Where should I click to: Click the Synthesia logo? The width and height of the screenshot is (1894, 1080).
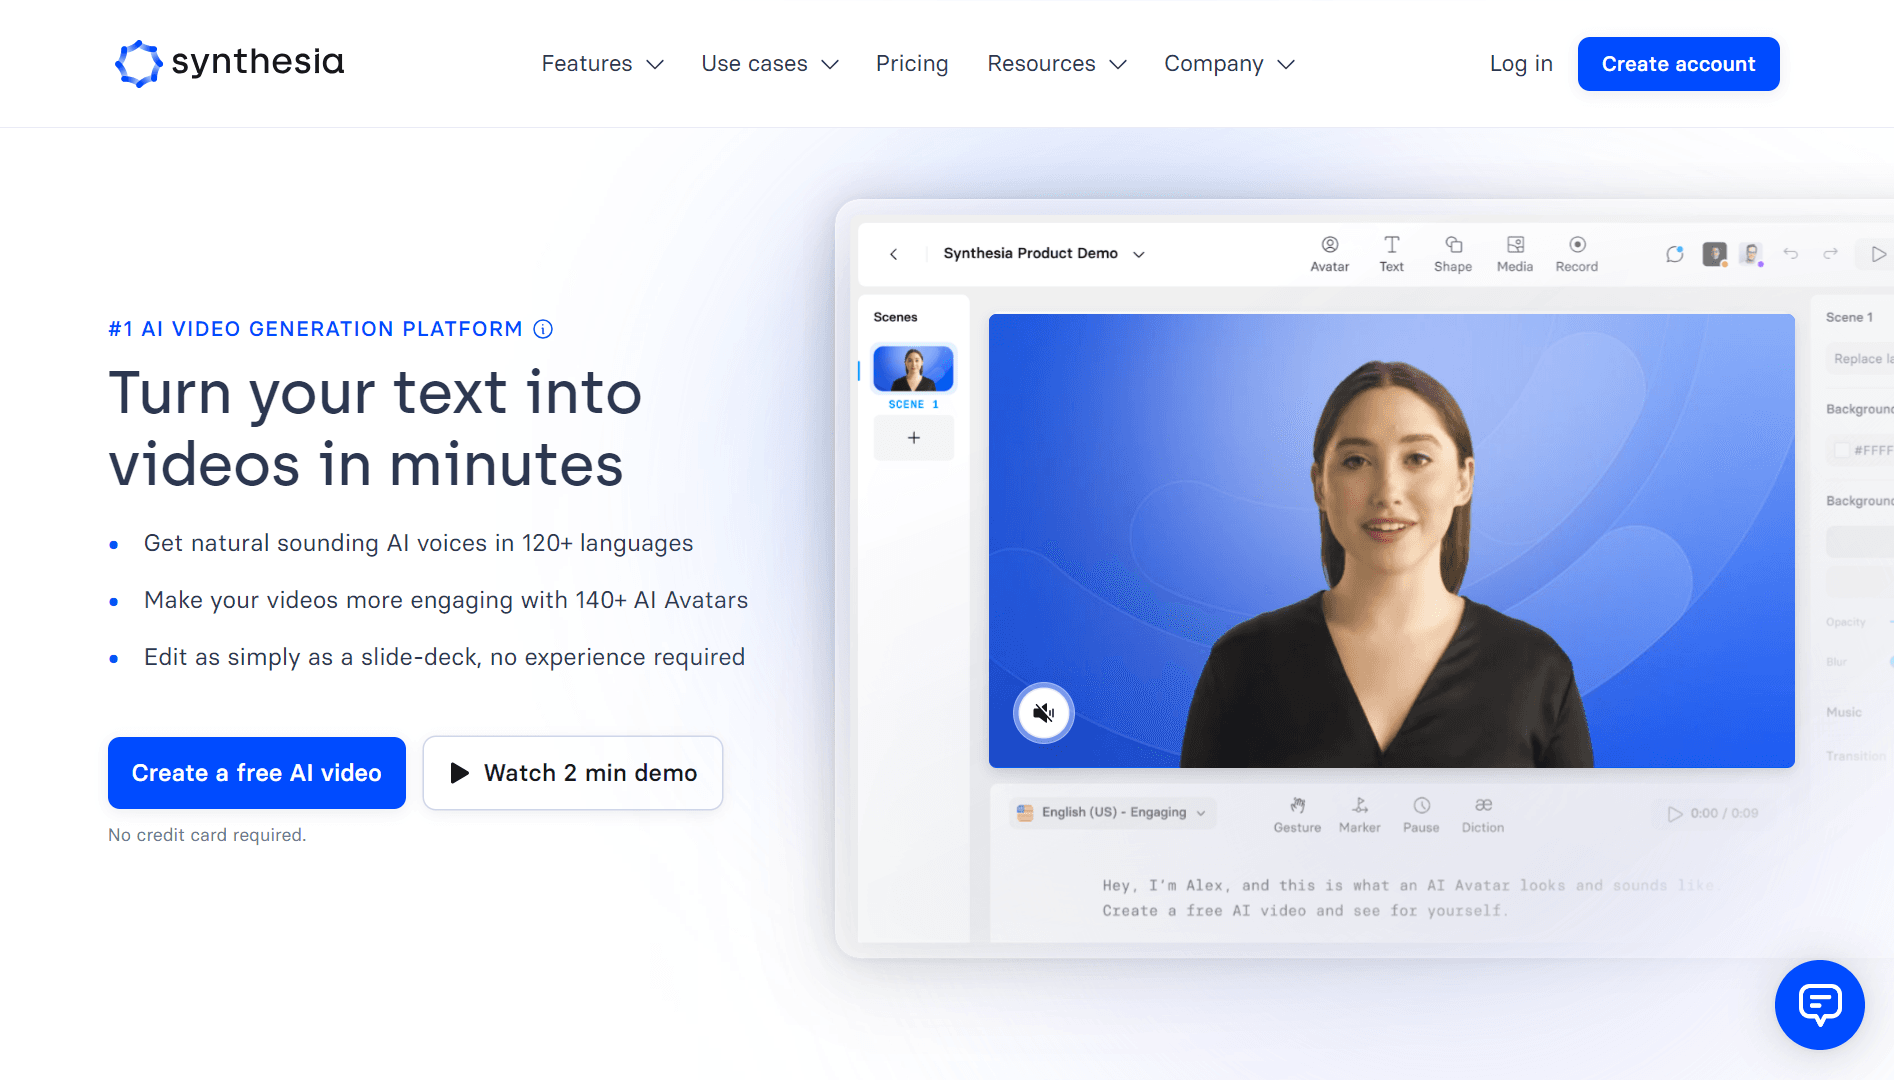click(230, 63)
